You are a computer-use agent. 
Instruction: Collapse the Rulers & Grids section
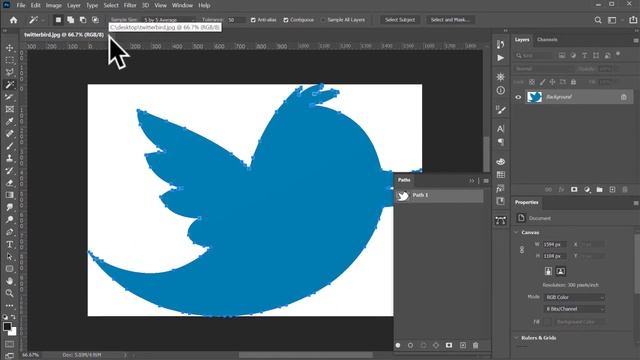(x=516, y=338)
